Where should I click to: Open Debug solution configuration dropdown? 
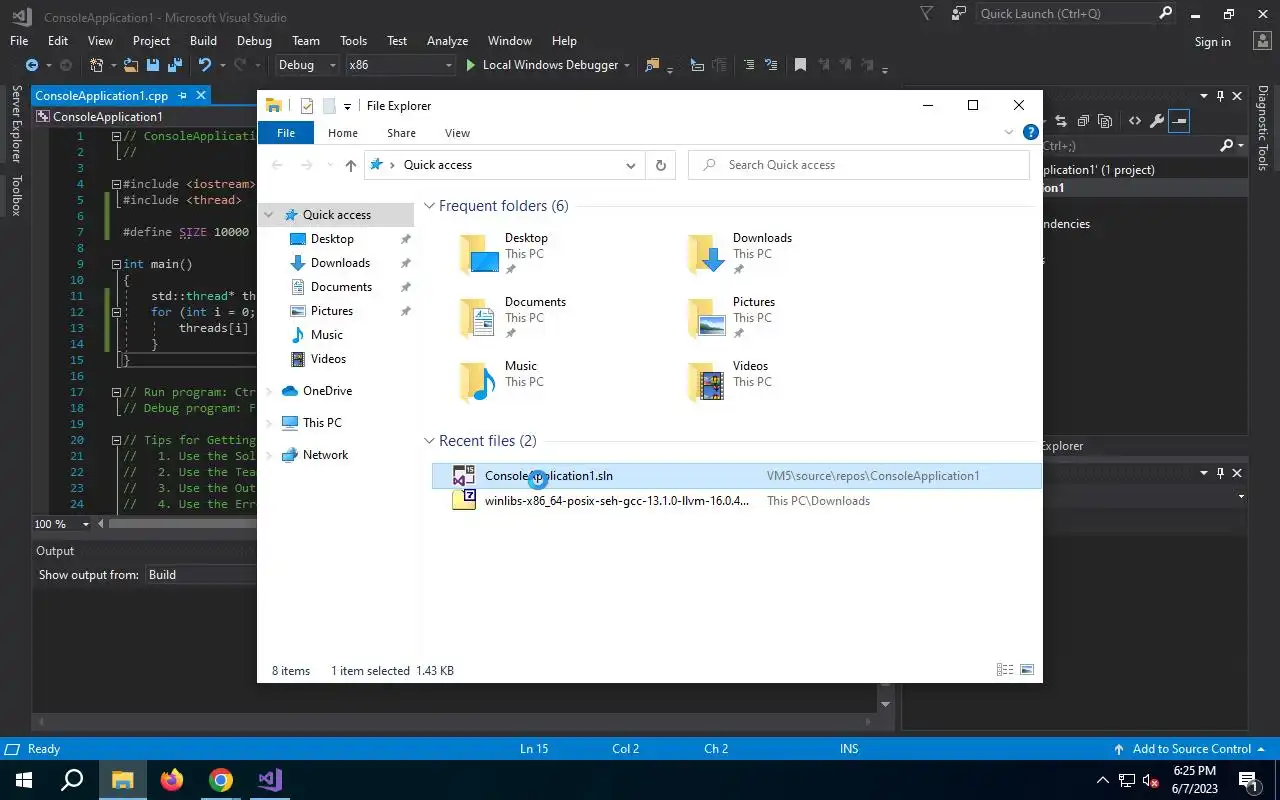[x=307, y=65]
